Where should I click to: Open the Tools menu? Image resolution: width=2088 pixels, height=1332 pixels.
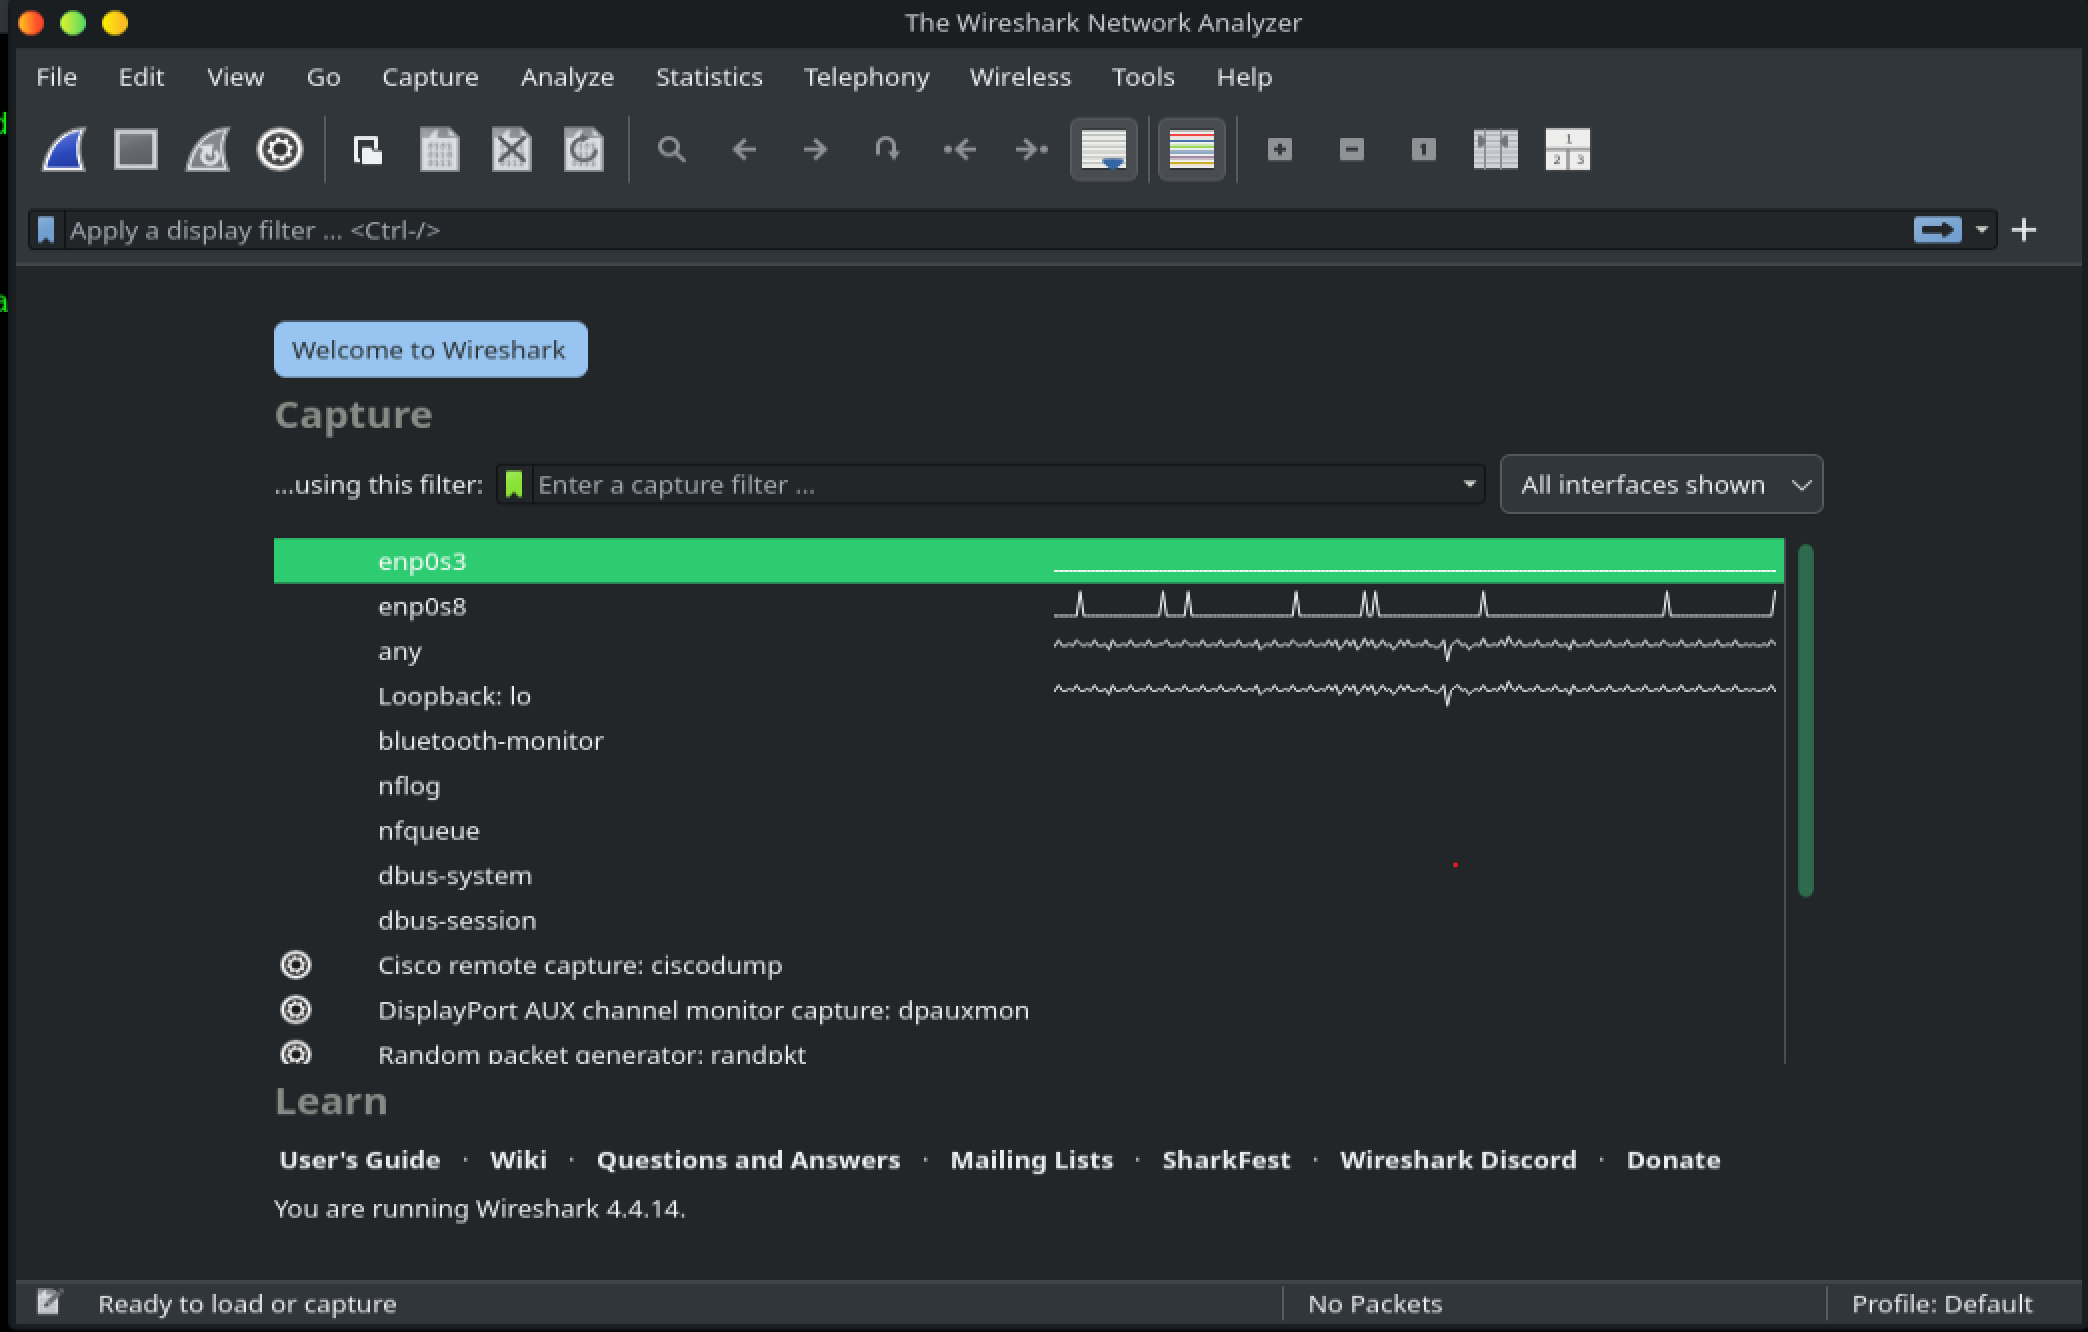1143,77
